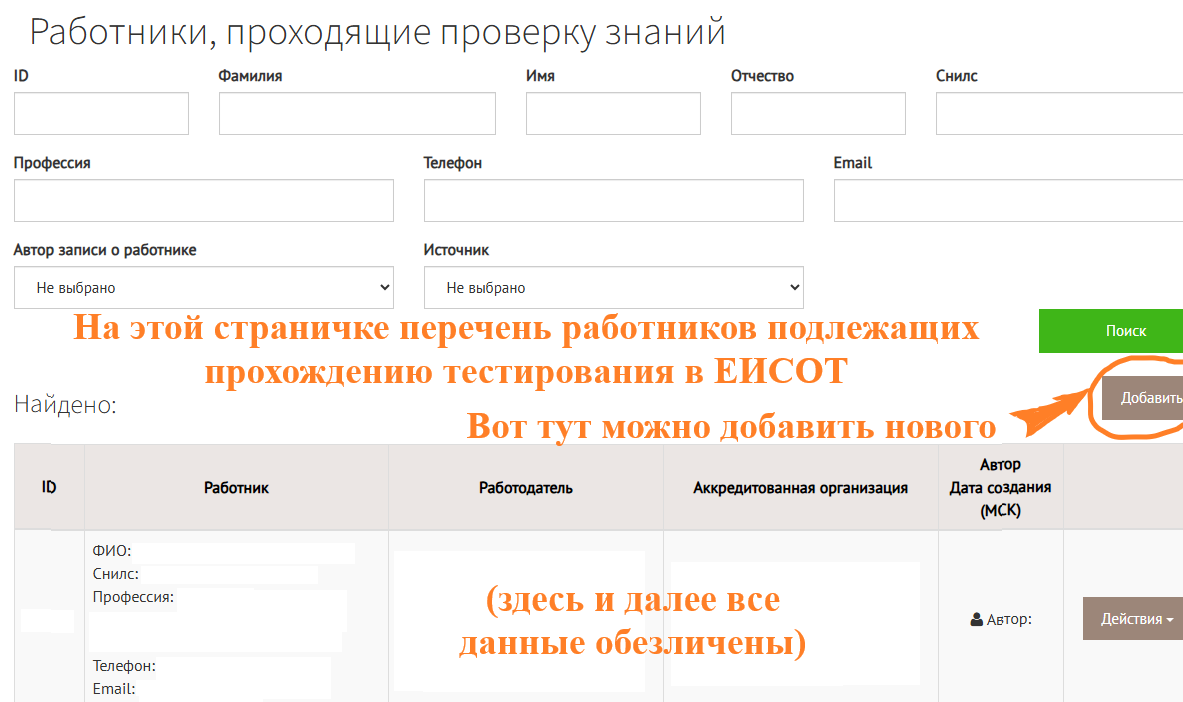Click the Работодатель column header

(526, 488)
